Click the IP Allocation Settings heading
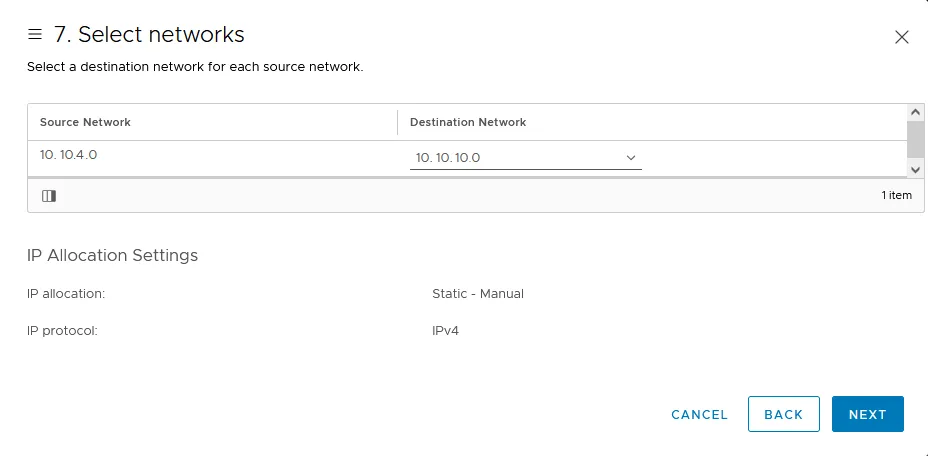928x456 pixels. click(112, 255)
